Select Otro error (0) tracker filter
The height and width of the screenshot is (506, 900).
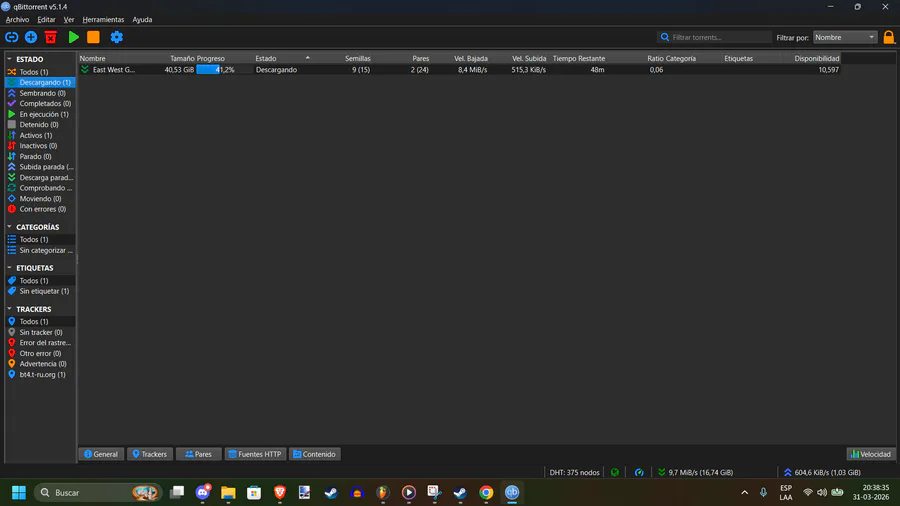point(40,353)
